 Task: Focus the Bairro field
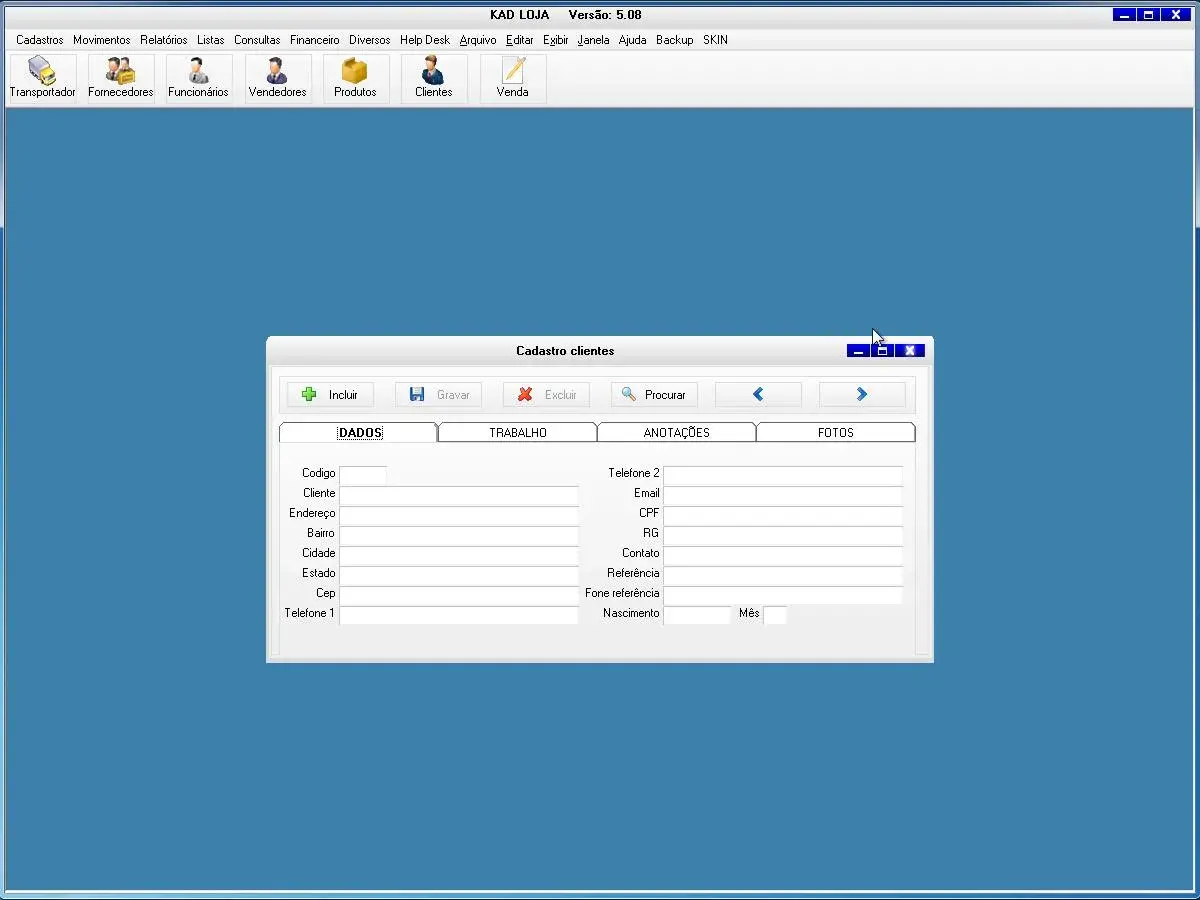point(459,534)
